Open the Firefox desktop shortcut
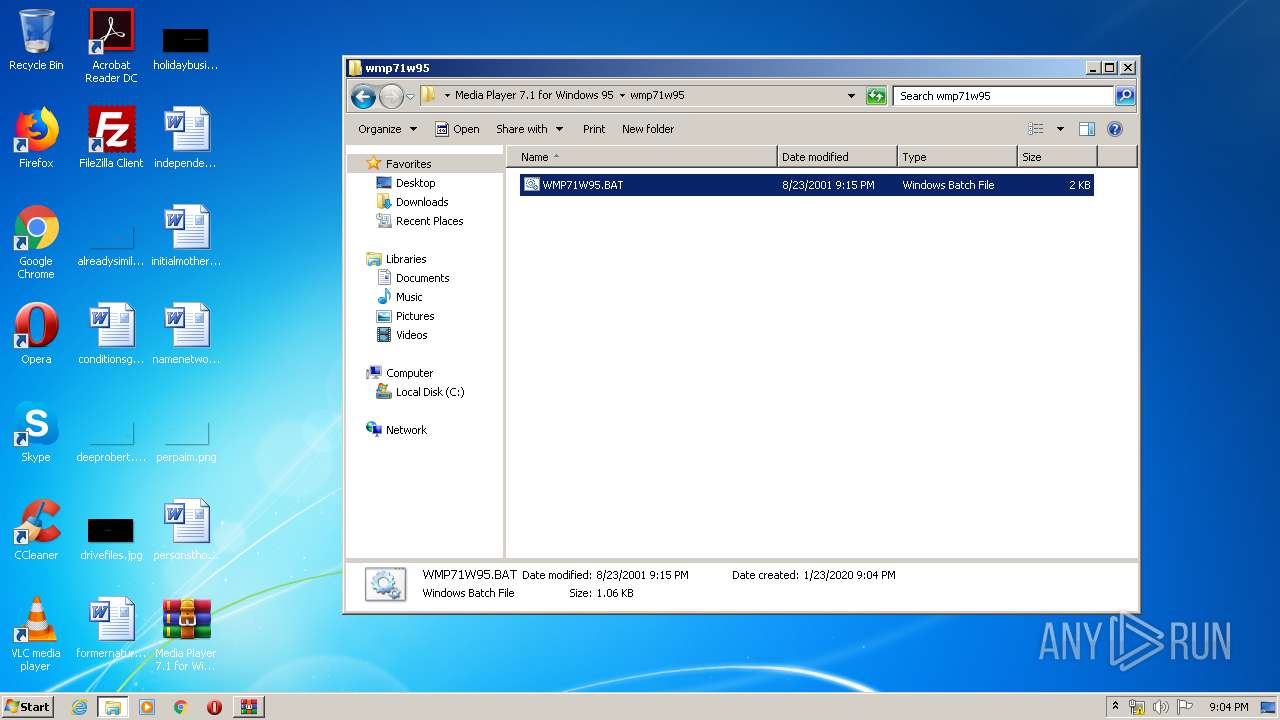Viewport: 1280px width, 720px height. coord(36,137)
